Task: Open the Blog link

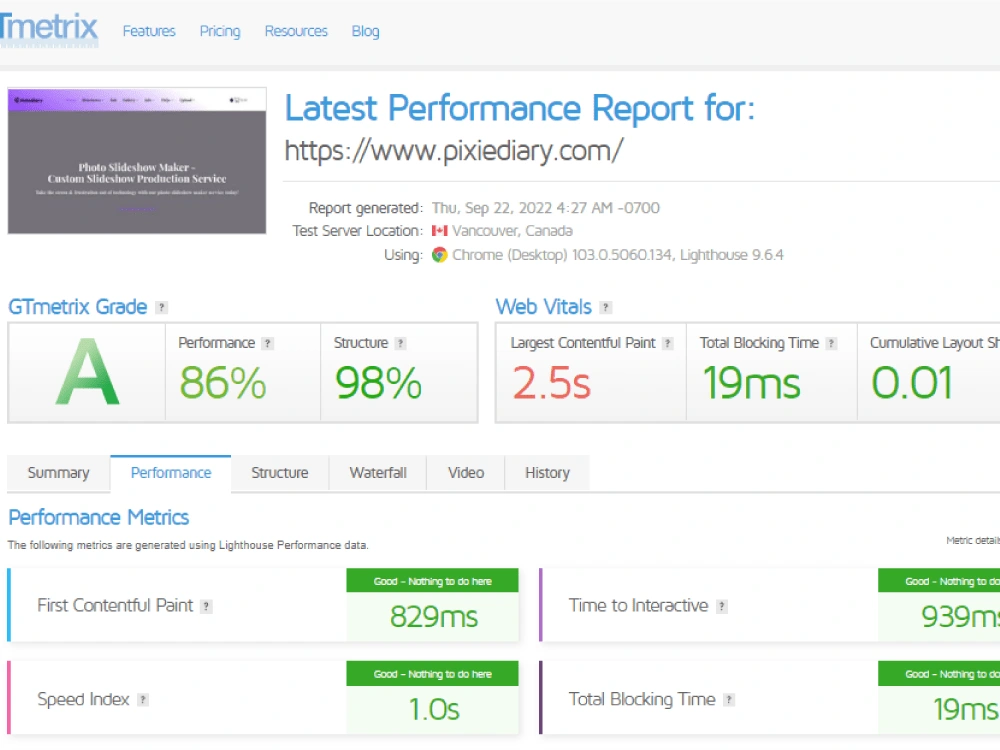Action: (365, 31)
